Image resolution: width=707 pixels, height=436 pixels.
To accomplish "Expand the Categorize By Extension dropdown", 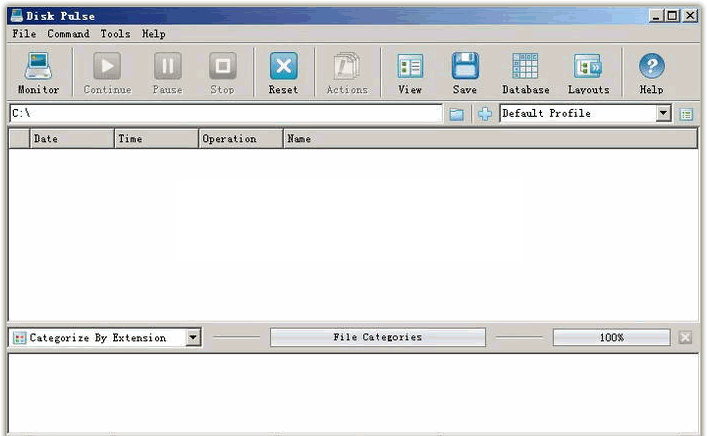I will click(193, 337).
